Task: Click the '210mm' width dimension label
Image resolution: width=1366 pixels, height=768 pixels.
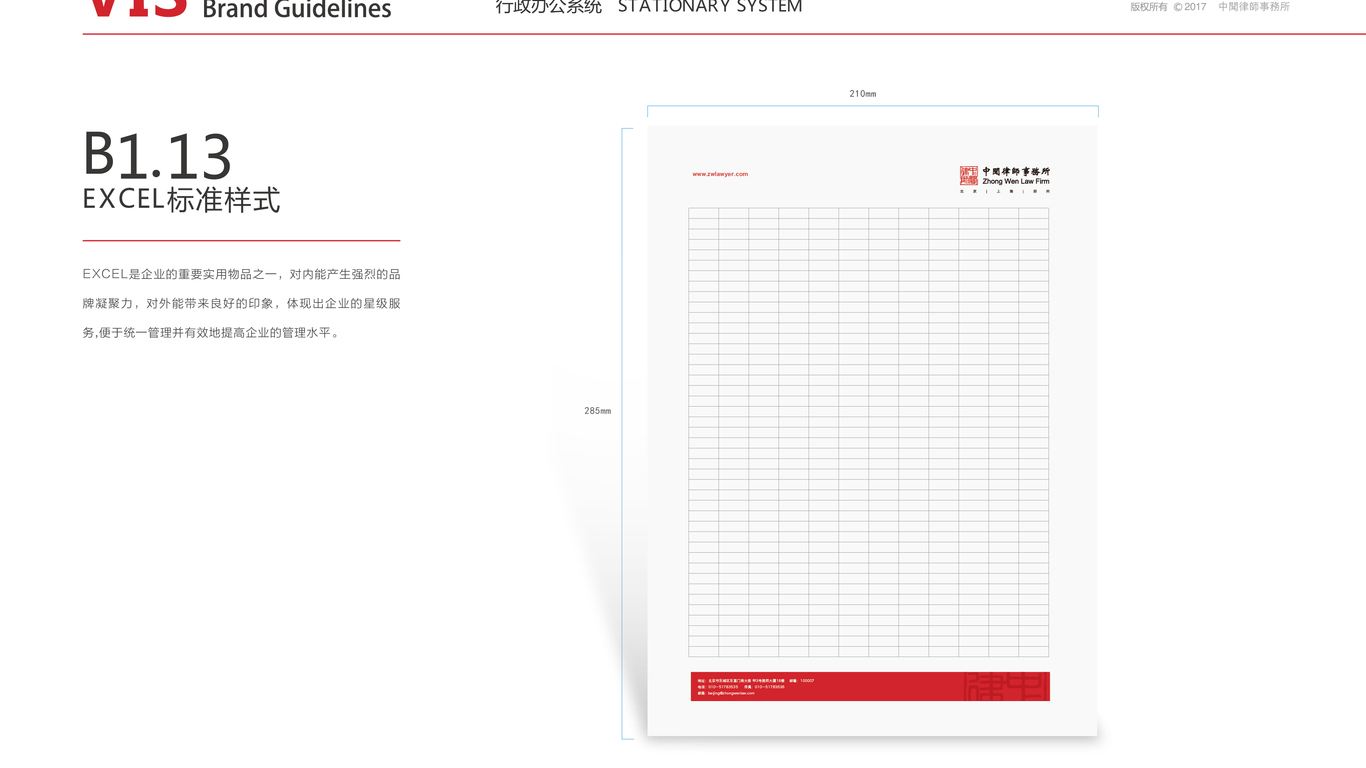Action: [x=863, y=94]
